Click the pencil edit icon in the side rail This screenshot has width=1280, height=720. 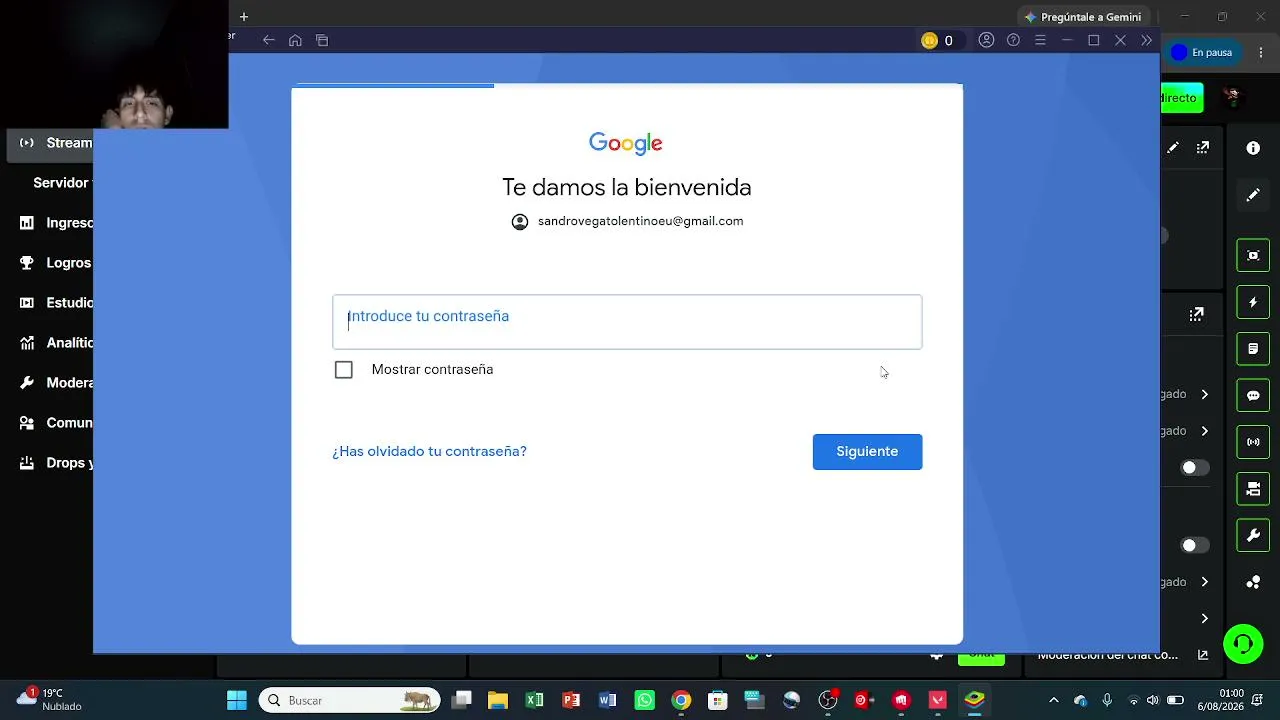tap(1253, 195)
